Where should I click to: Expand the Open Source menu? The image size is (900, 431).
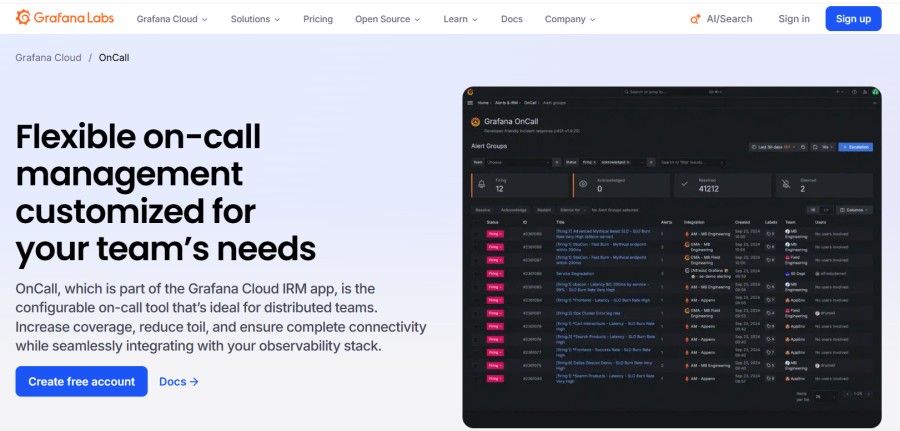(x=387, y=19)
